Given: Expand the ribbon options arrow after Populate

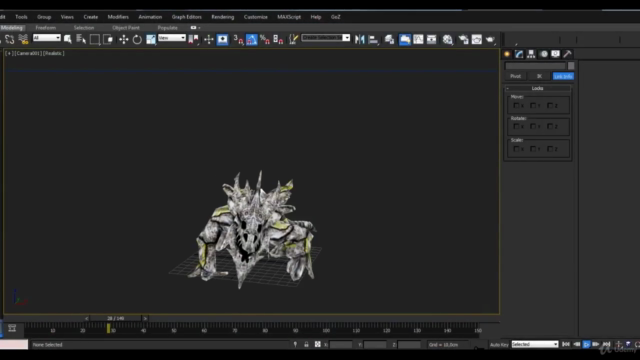Looking at the screenshot, I should click(x=199, y=28).
